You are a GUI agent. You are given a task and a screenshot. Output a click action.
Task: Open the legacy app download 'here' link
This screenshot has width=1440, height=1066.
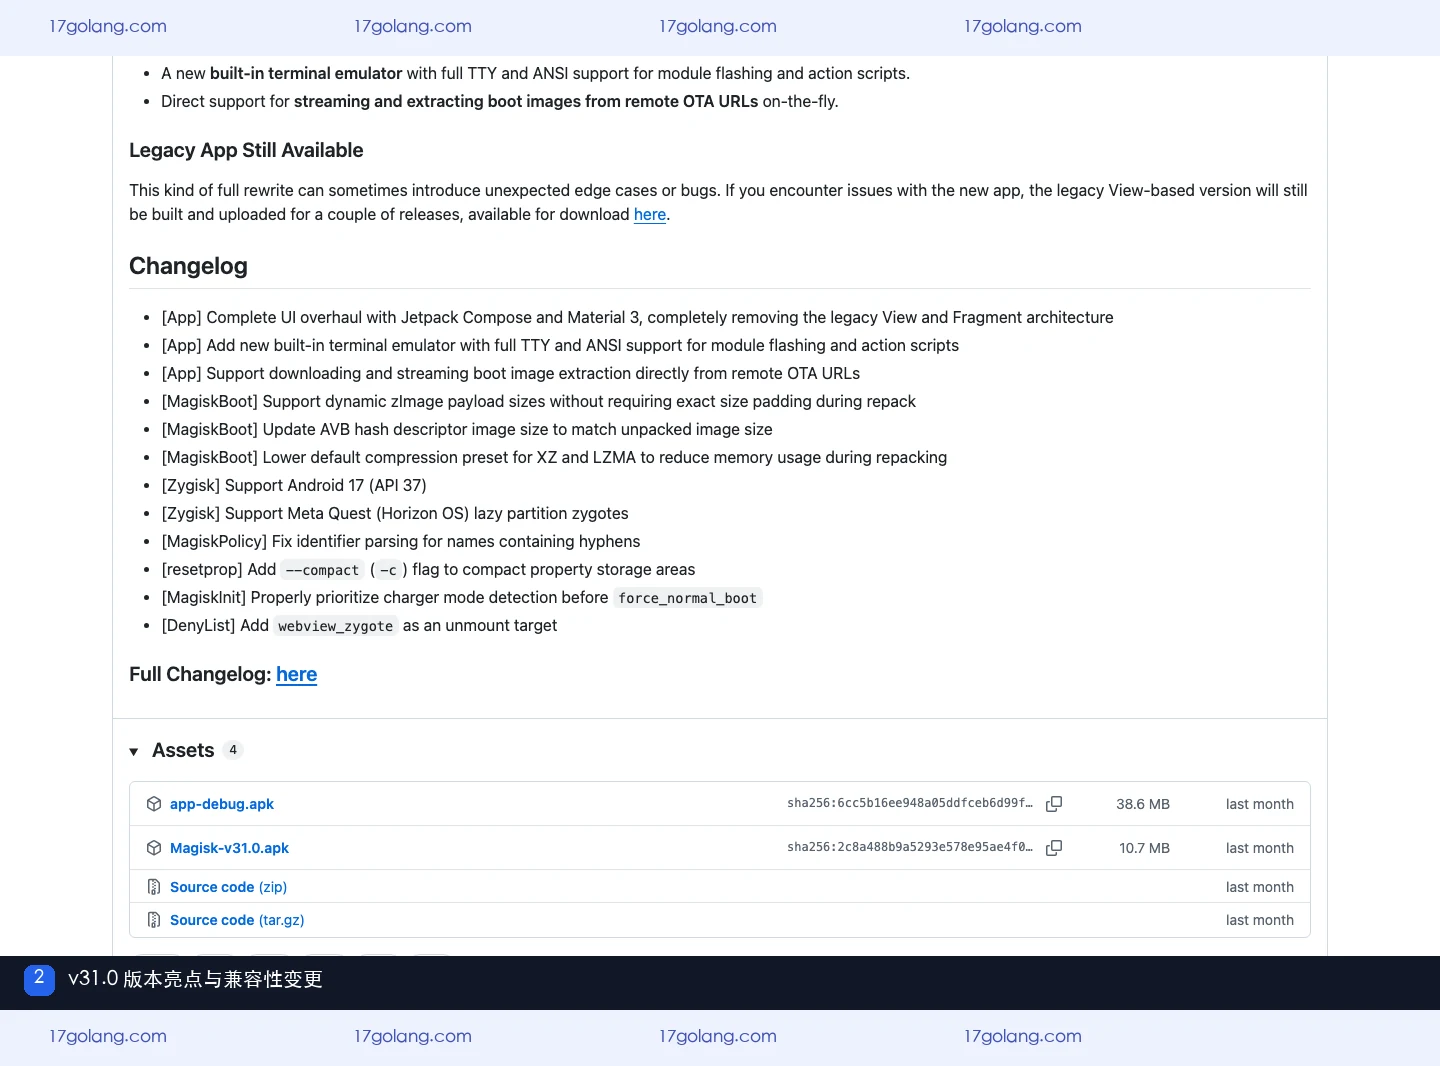pyautogui.click(x=650, y=214)
